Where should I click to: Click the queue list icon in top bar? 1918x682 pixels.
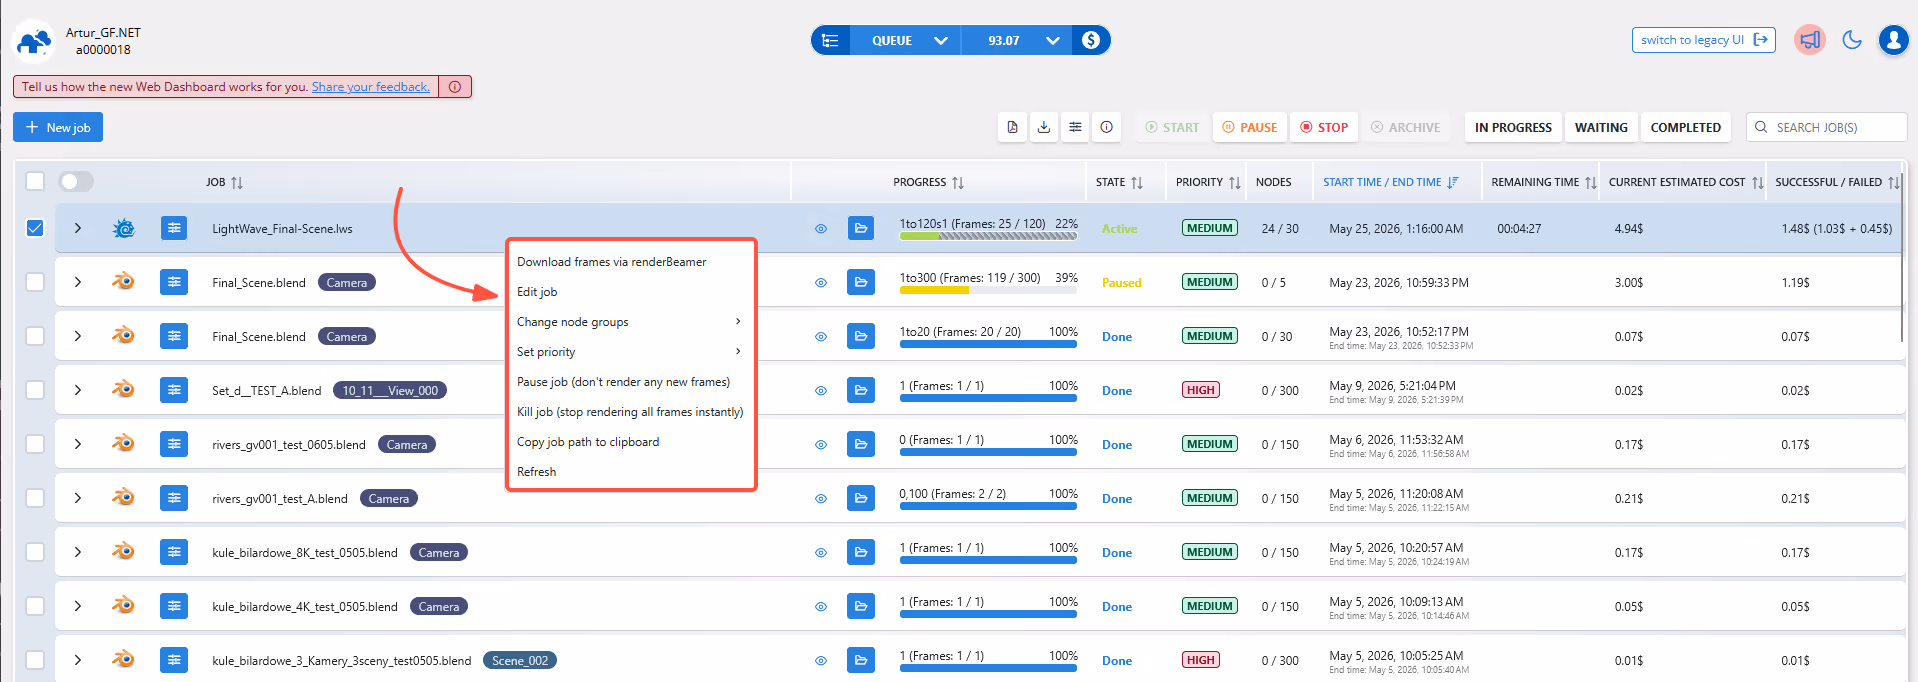coord(830,40)
